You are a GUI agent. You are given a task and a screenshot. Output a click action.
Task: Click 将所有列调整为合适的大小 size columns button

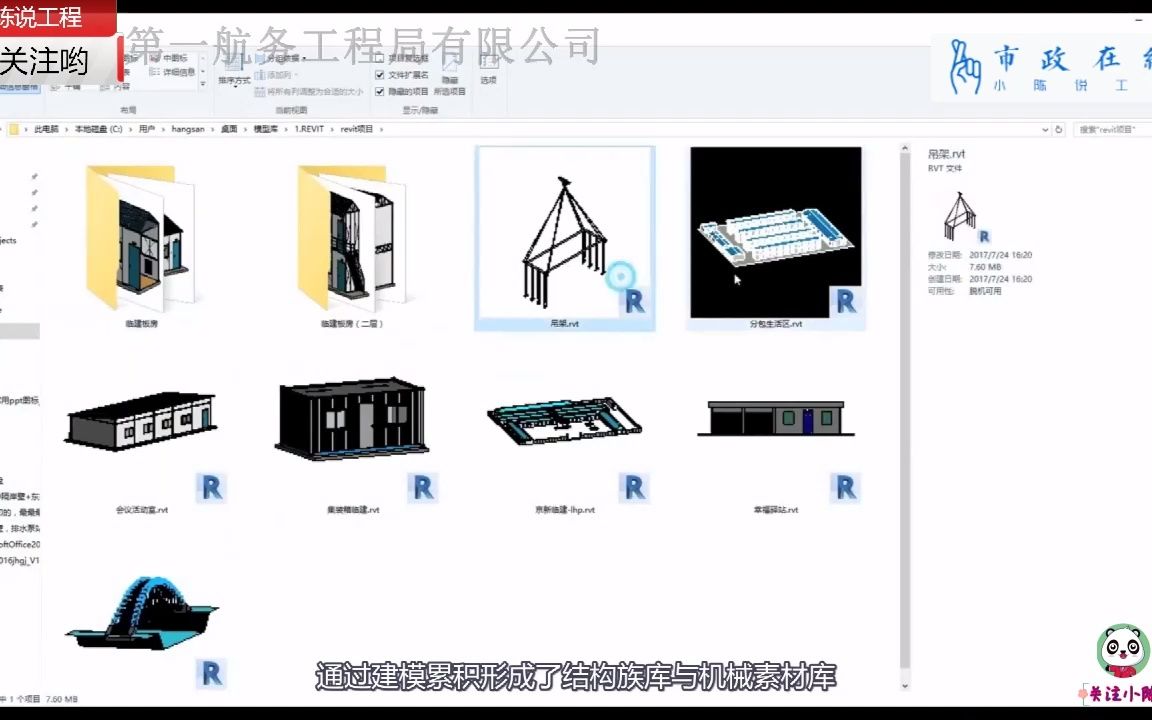(309, 92)
